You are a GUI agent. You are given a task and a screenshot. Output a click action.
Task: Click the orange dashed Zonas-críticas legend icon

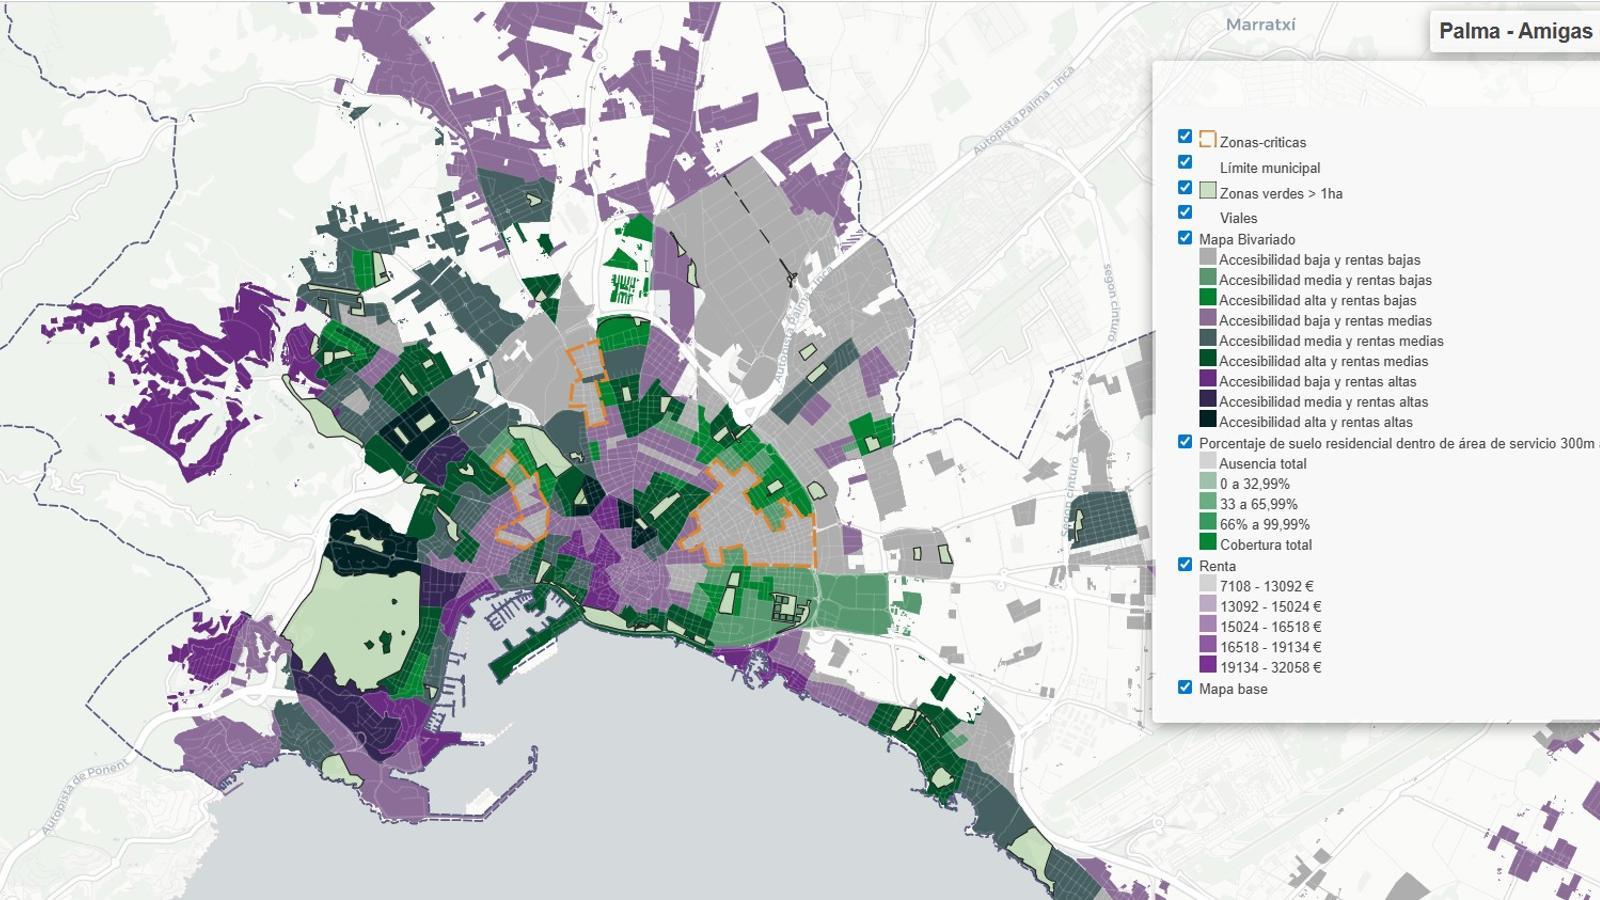[x=1208, y=140]
